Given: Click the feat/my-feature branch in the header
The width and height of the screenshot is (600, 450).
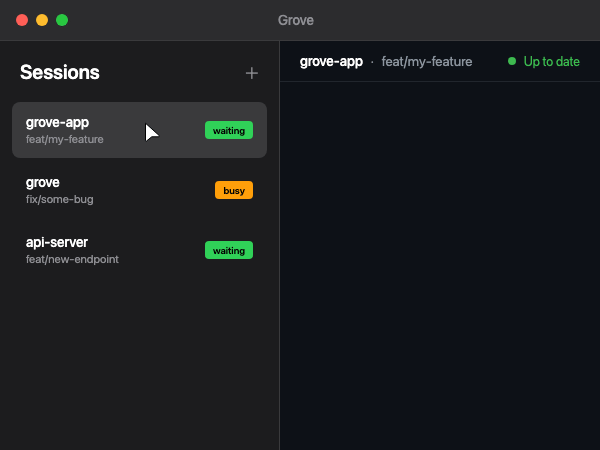Looking at the screenshot, I should (427, 62).
